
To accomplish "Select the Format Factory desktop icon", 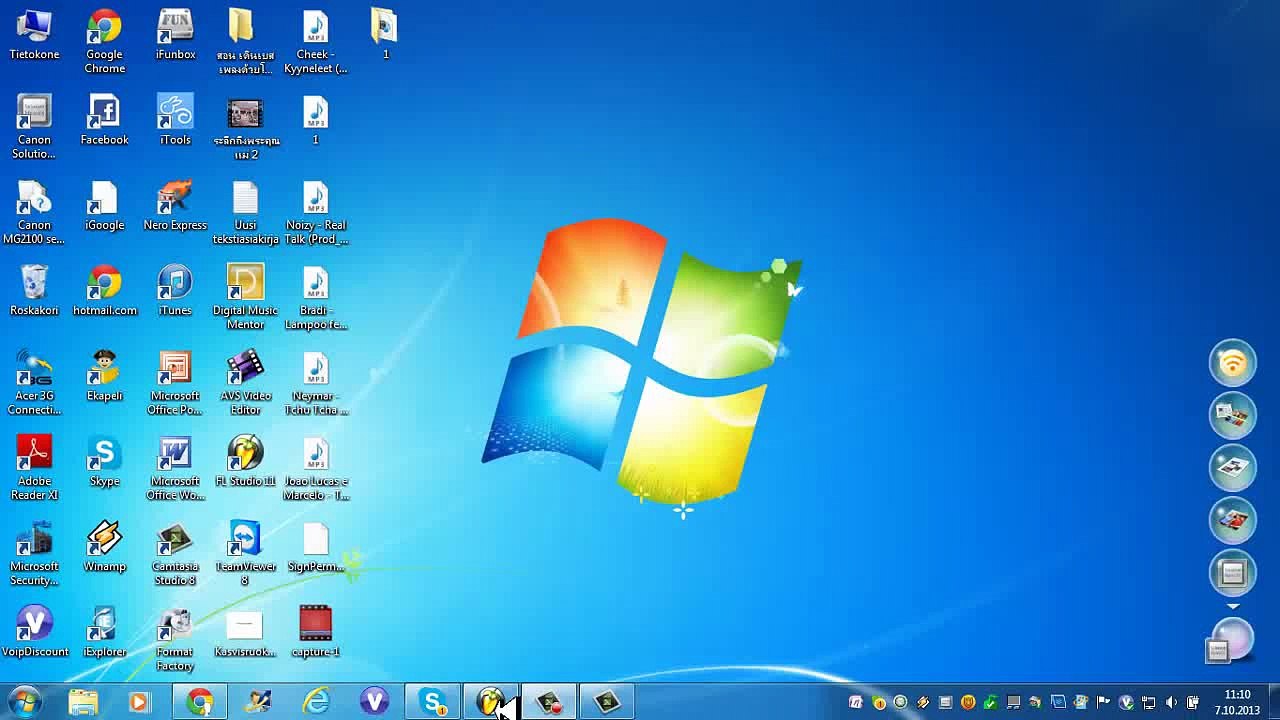I will click(175, 638).
